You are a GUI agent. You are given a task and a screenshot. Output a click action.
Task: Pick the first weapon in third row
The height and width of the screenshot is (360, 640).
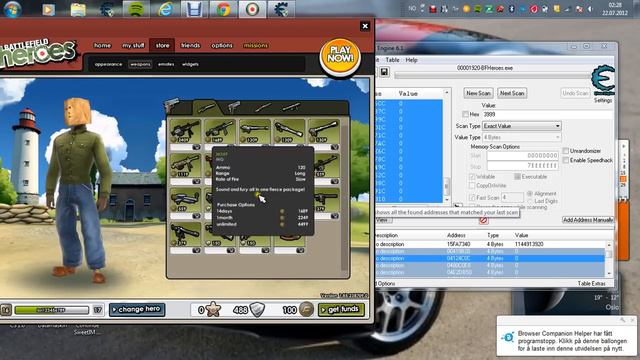tap(186, 200)
